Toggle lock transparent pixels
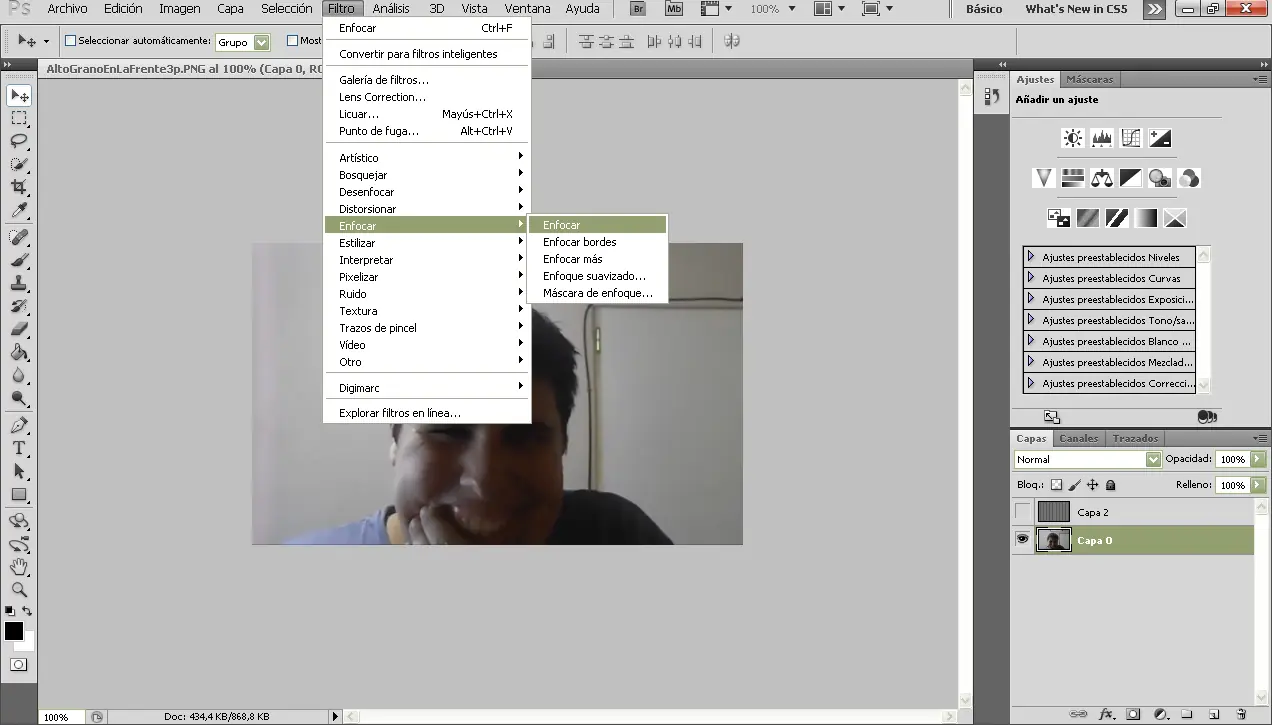The height and width of the screenshot is (725, 1272). (1056, 485)
